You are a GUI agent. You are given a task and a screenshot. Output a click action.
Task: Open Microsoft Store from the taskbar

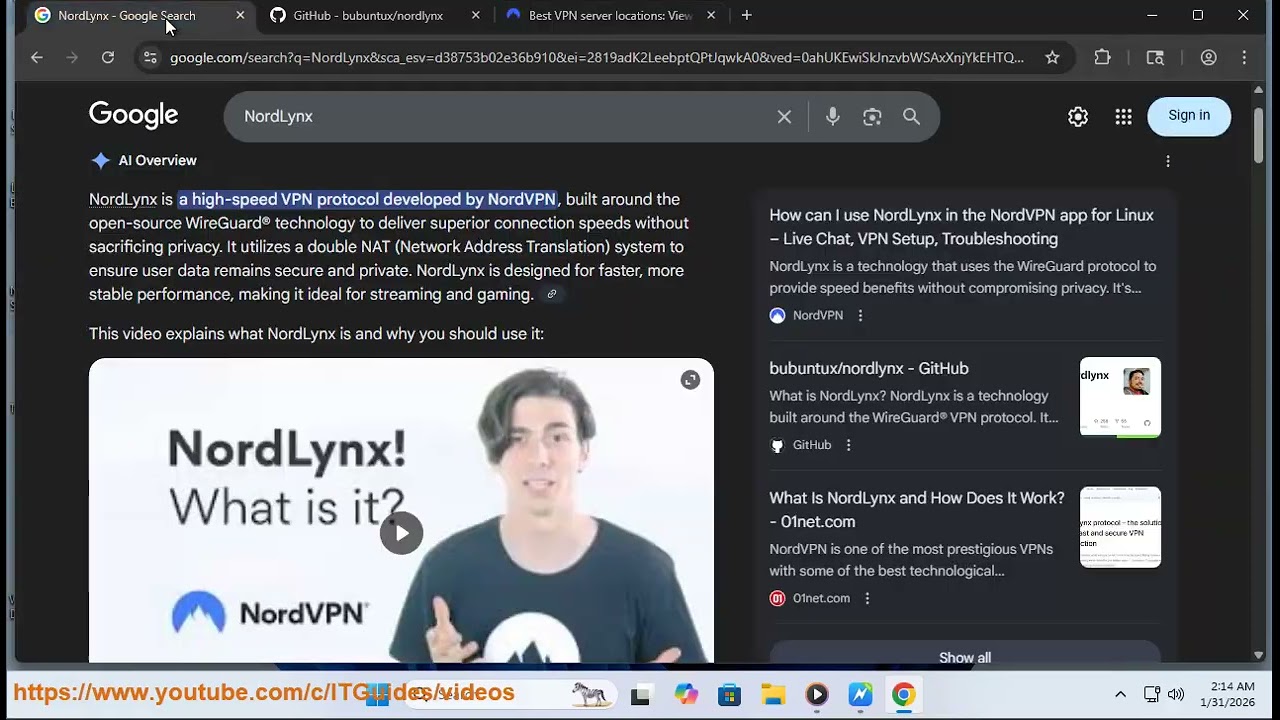click(x=729, y=695)
